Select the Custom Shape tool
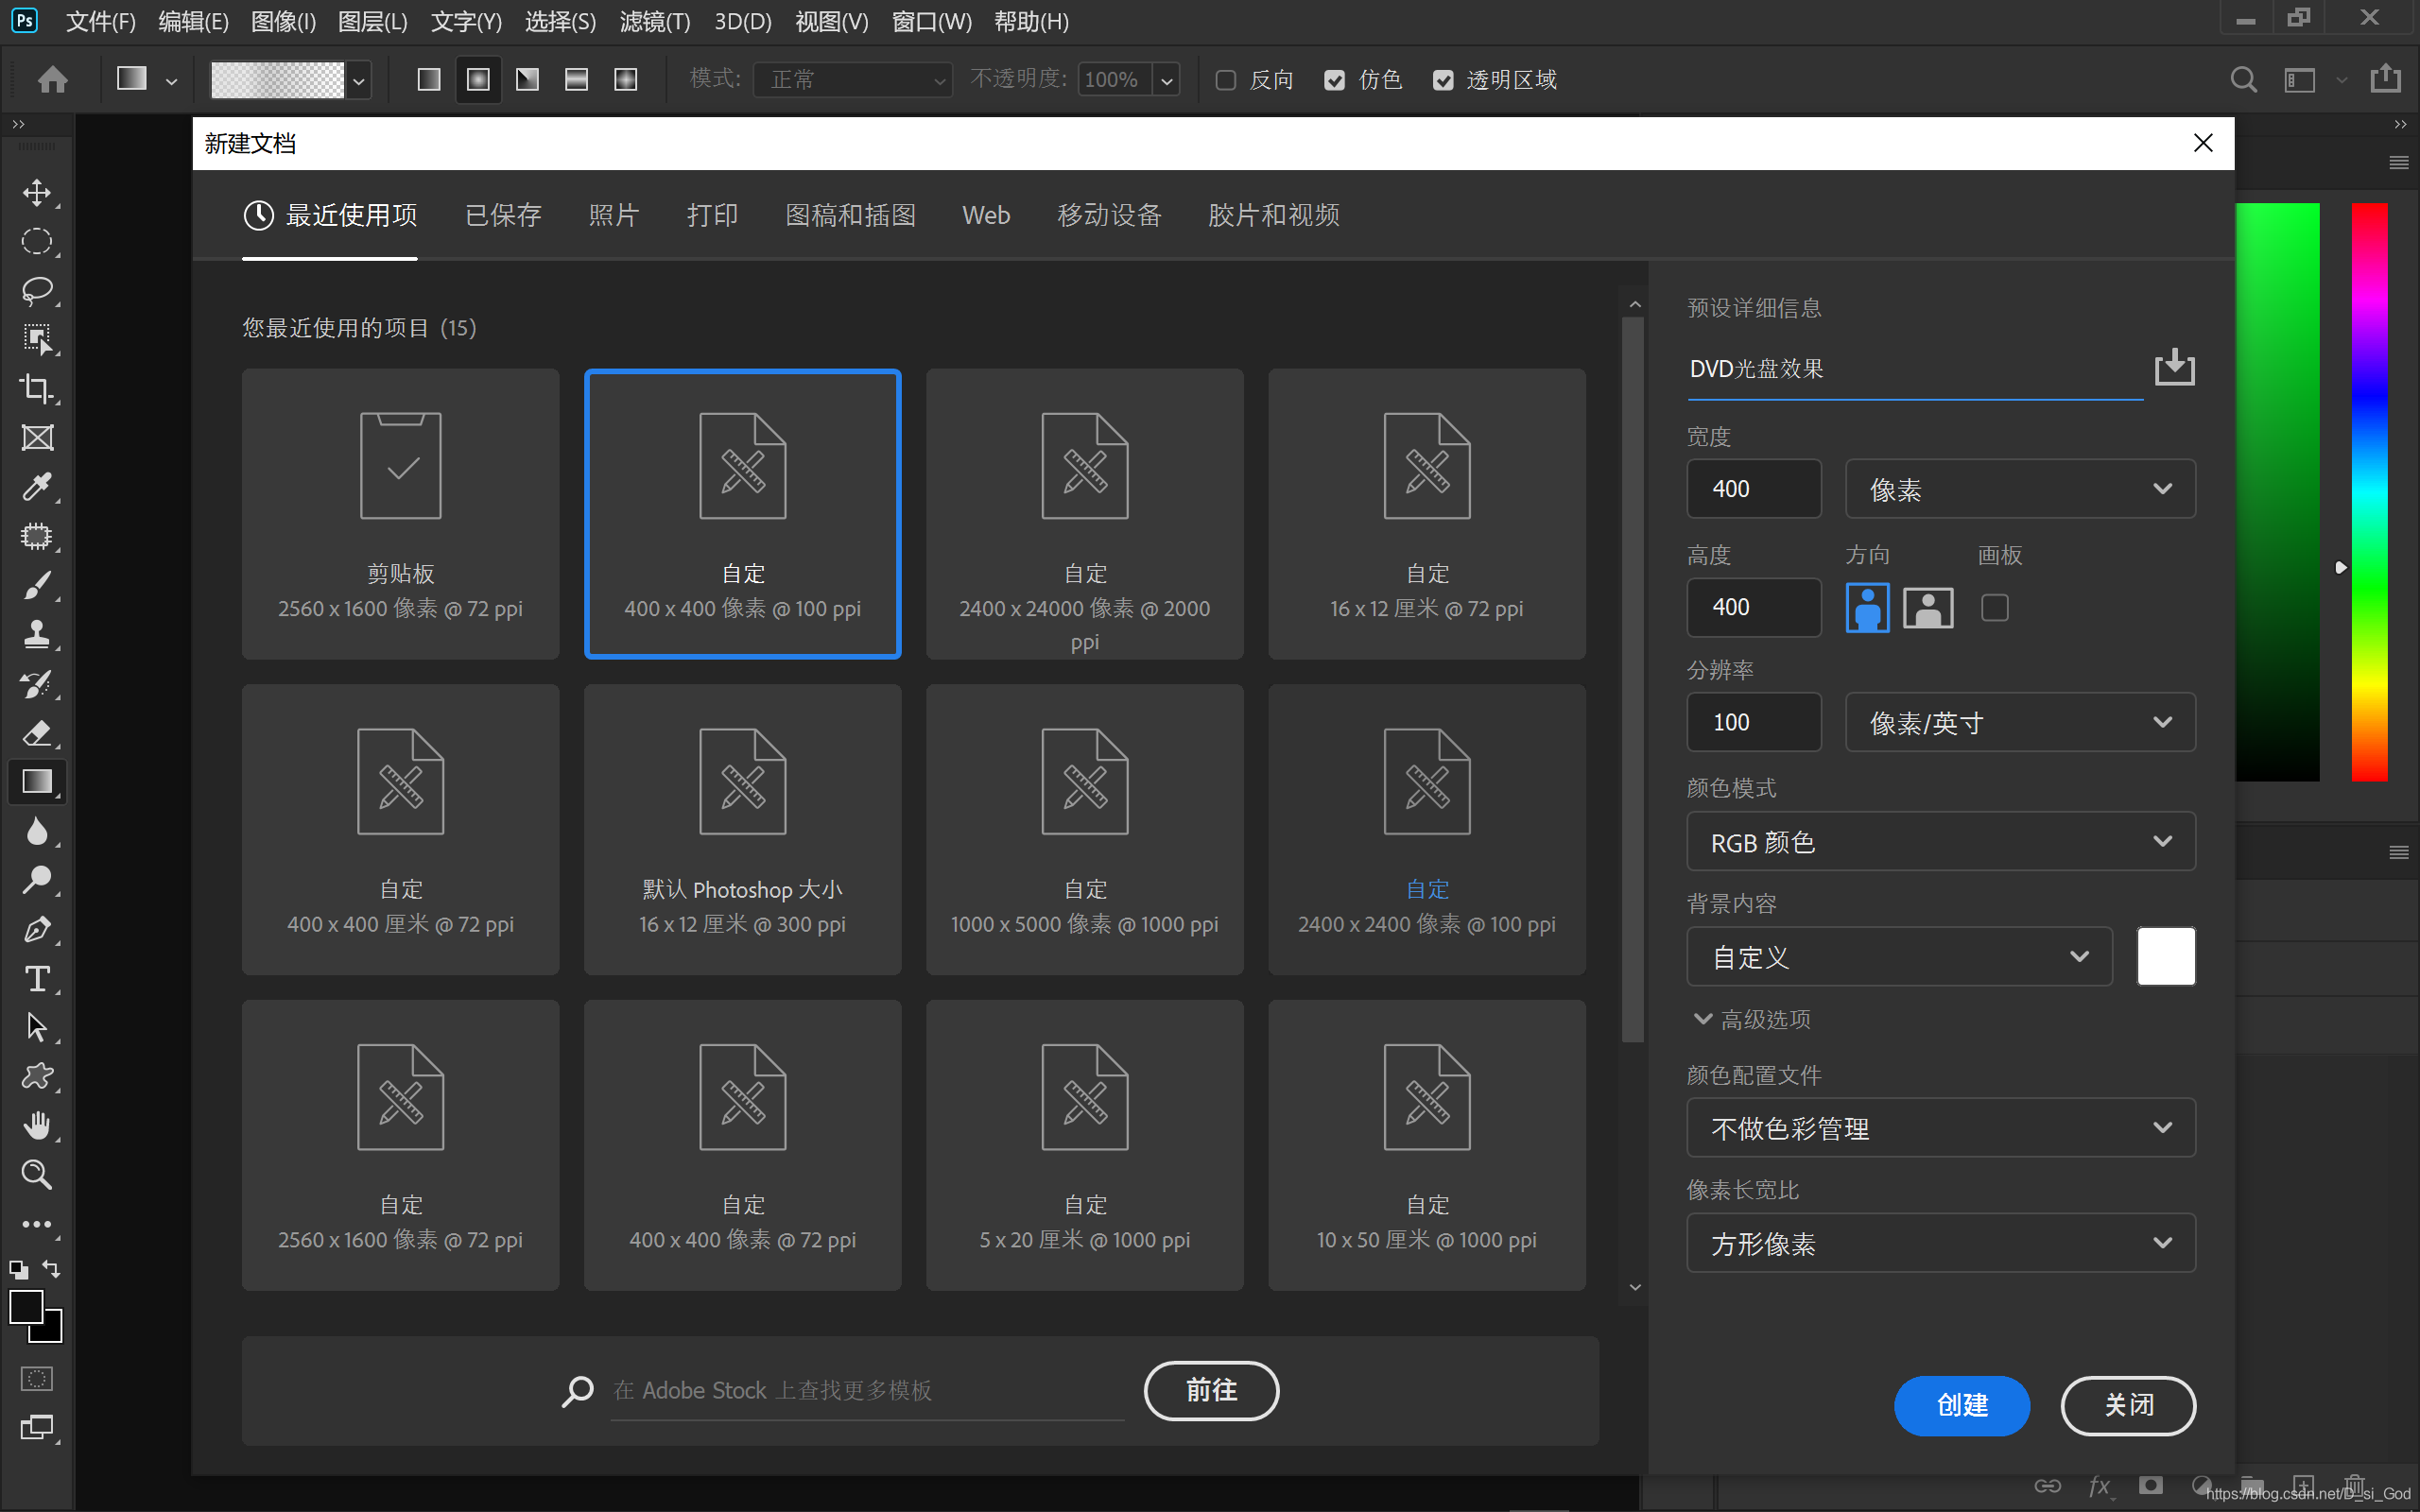The height and width of the screenshot is (1512, 2420). (37, 1076)
